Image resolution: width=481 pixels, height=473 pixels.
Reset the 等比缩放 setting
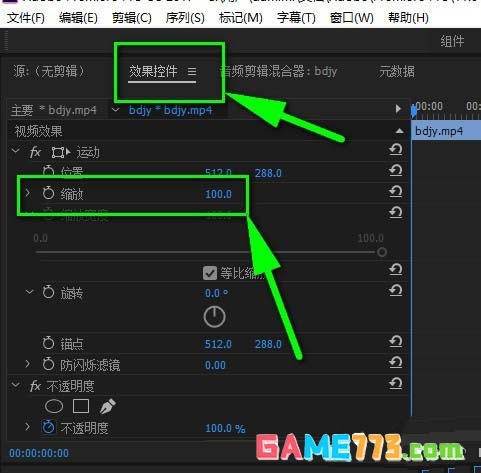[396, 269]
